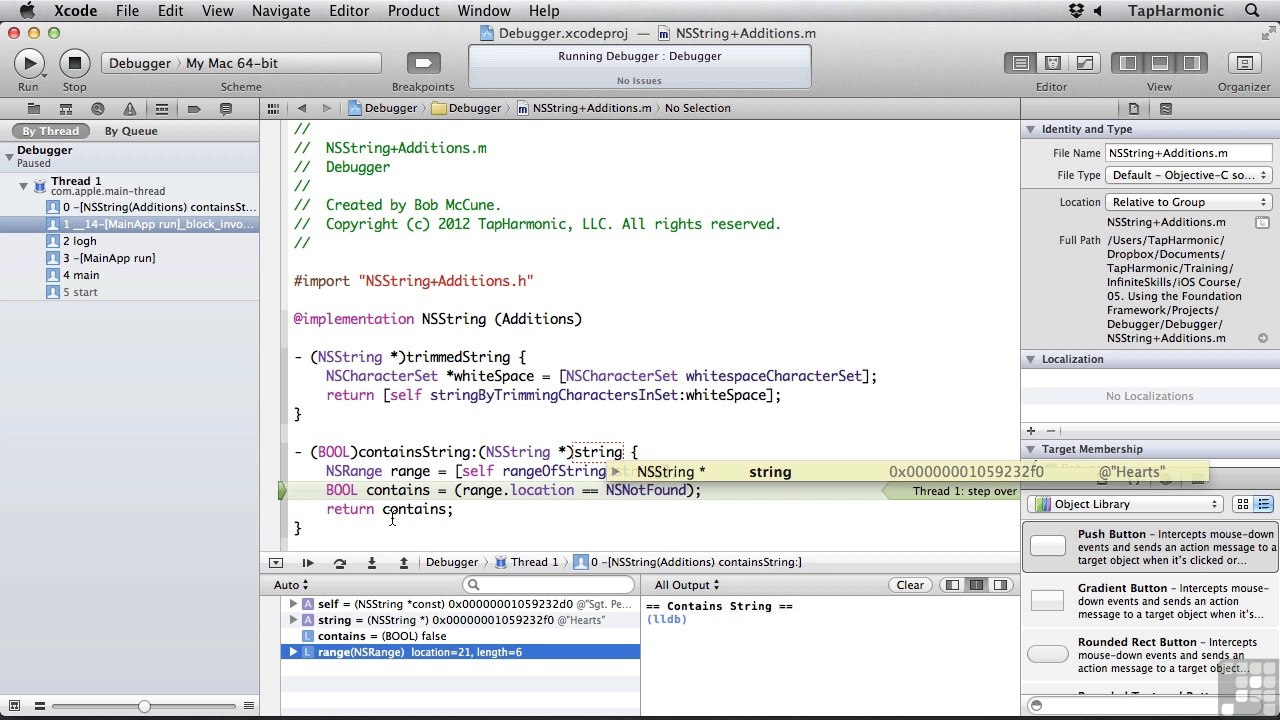Toggle the Utilities pane view button

click(x=1192, y=63)
